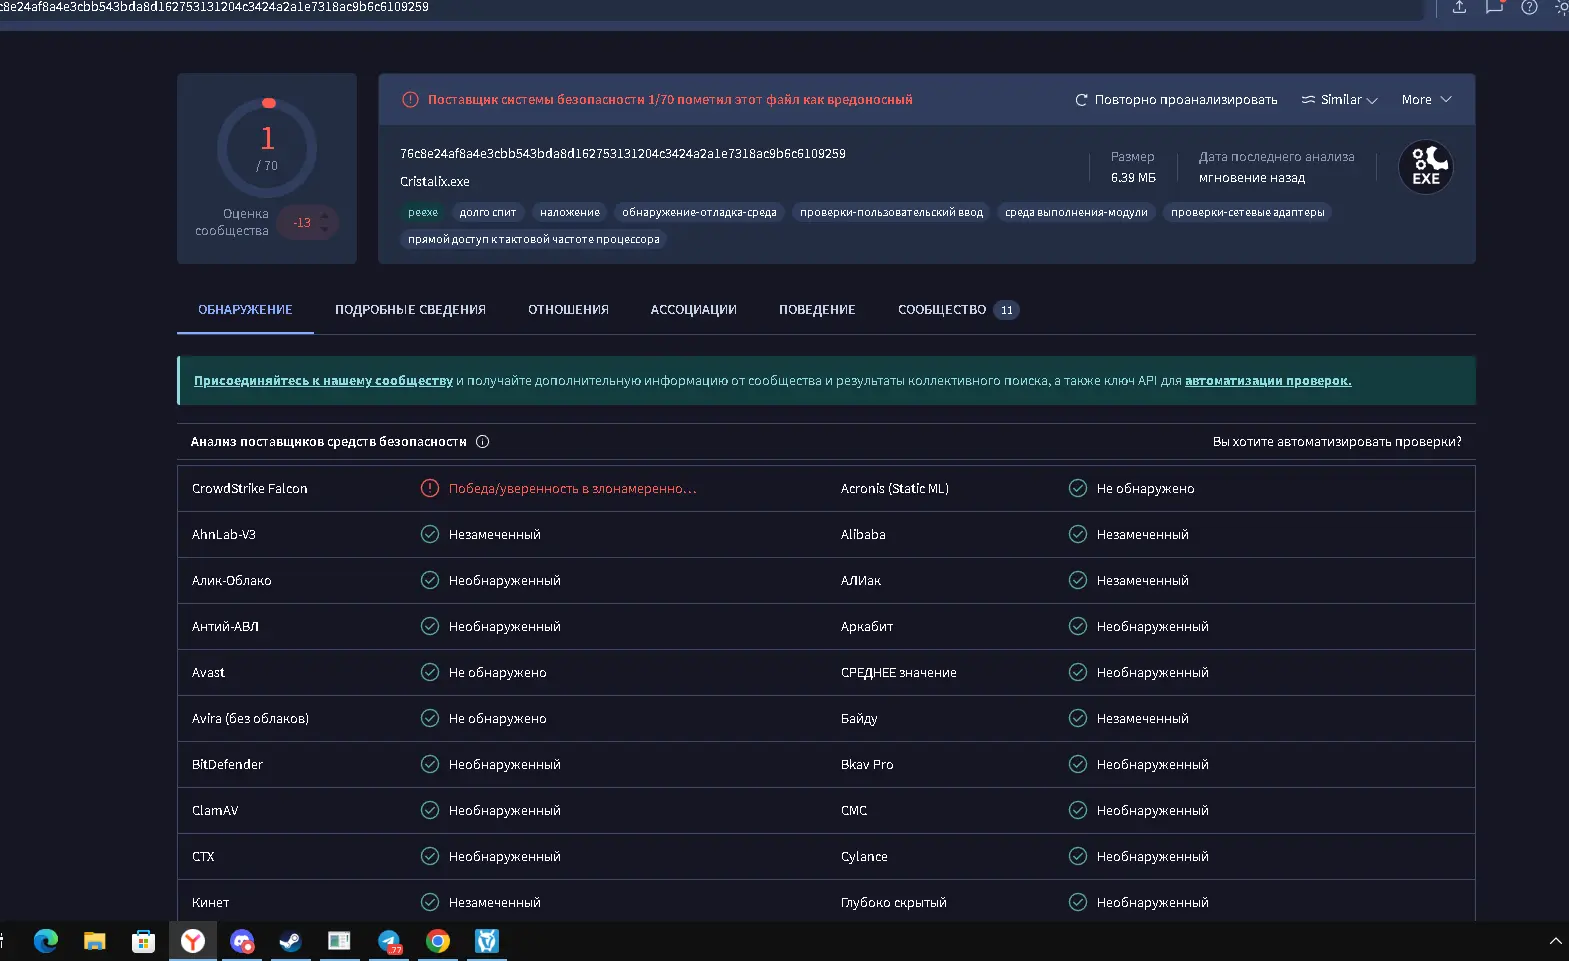The height and width of the screenshot is (961, 1569).
Task: Click the обнаружение-отладка-среда tag
Action: tap(699, 212)
